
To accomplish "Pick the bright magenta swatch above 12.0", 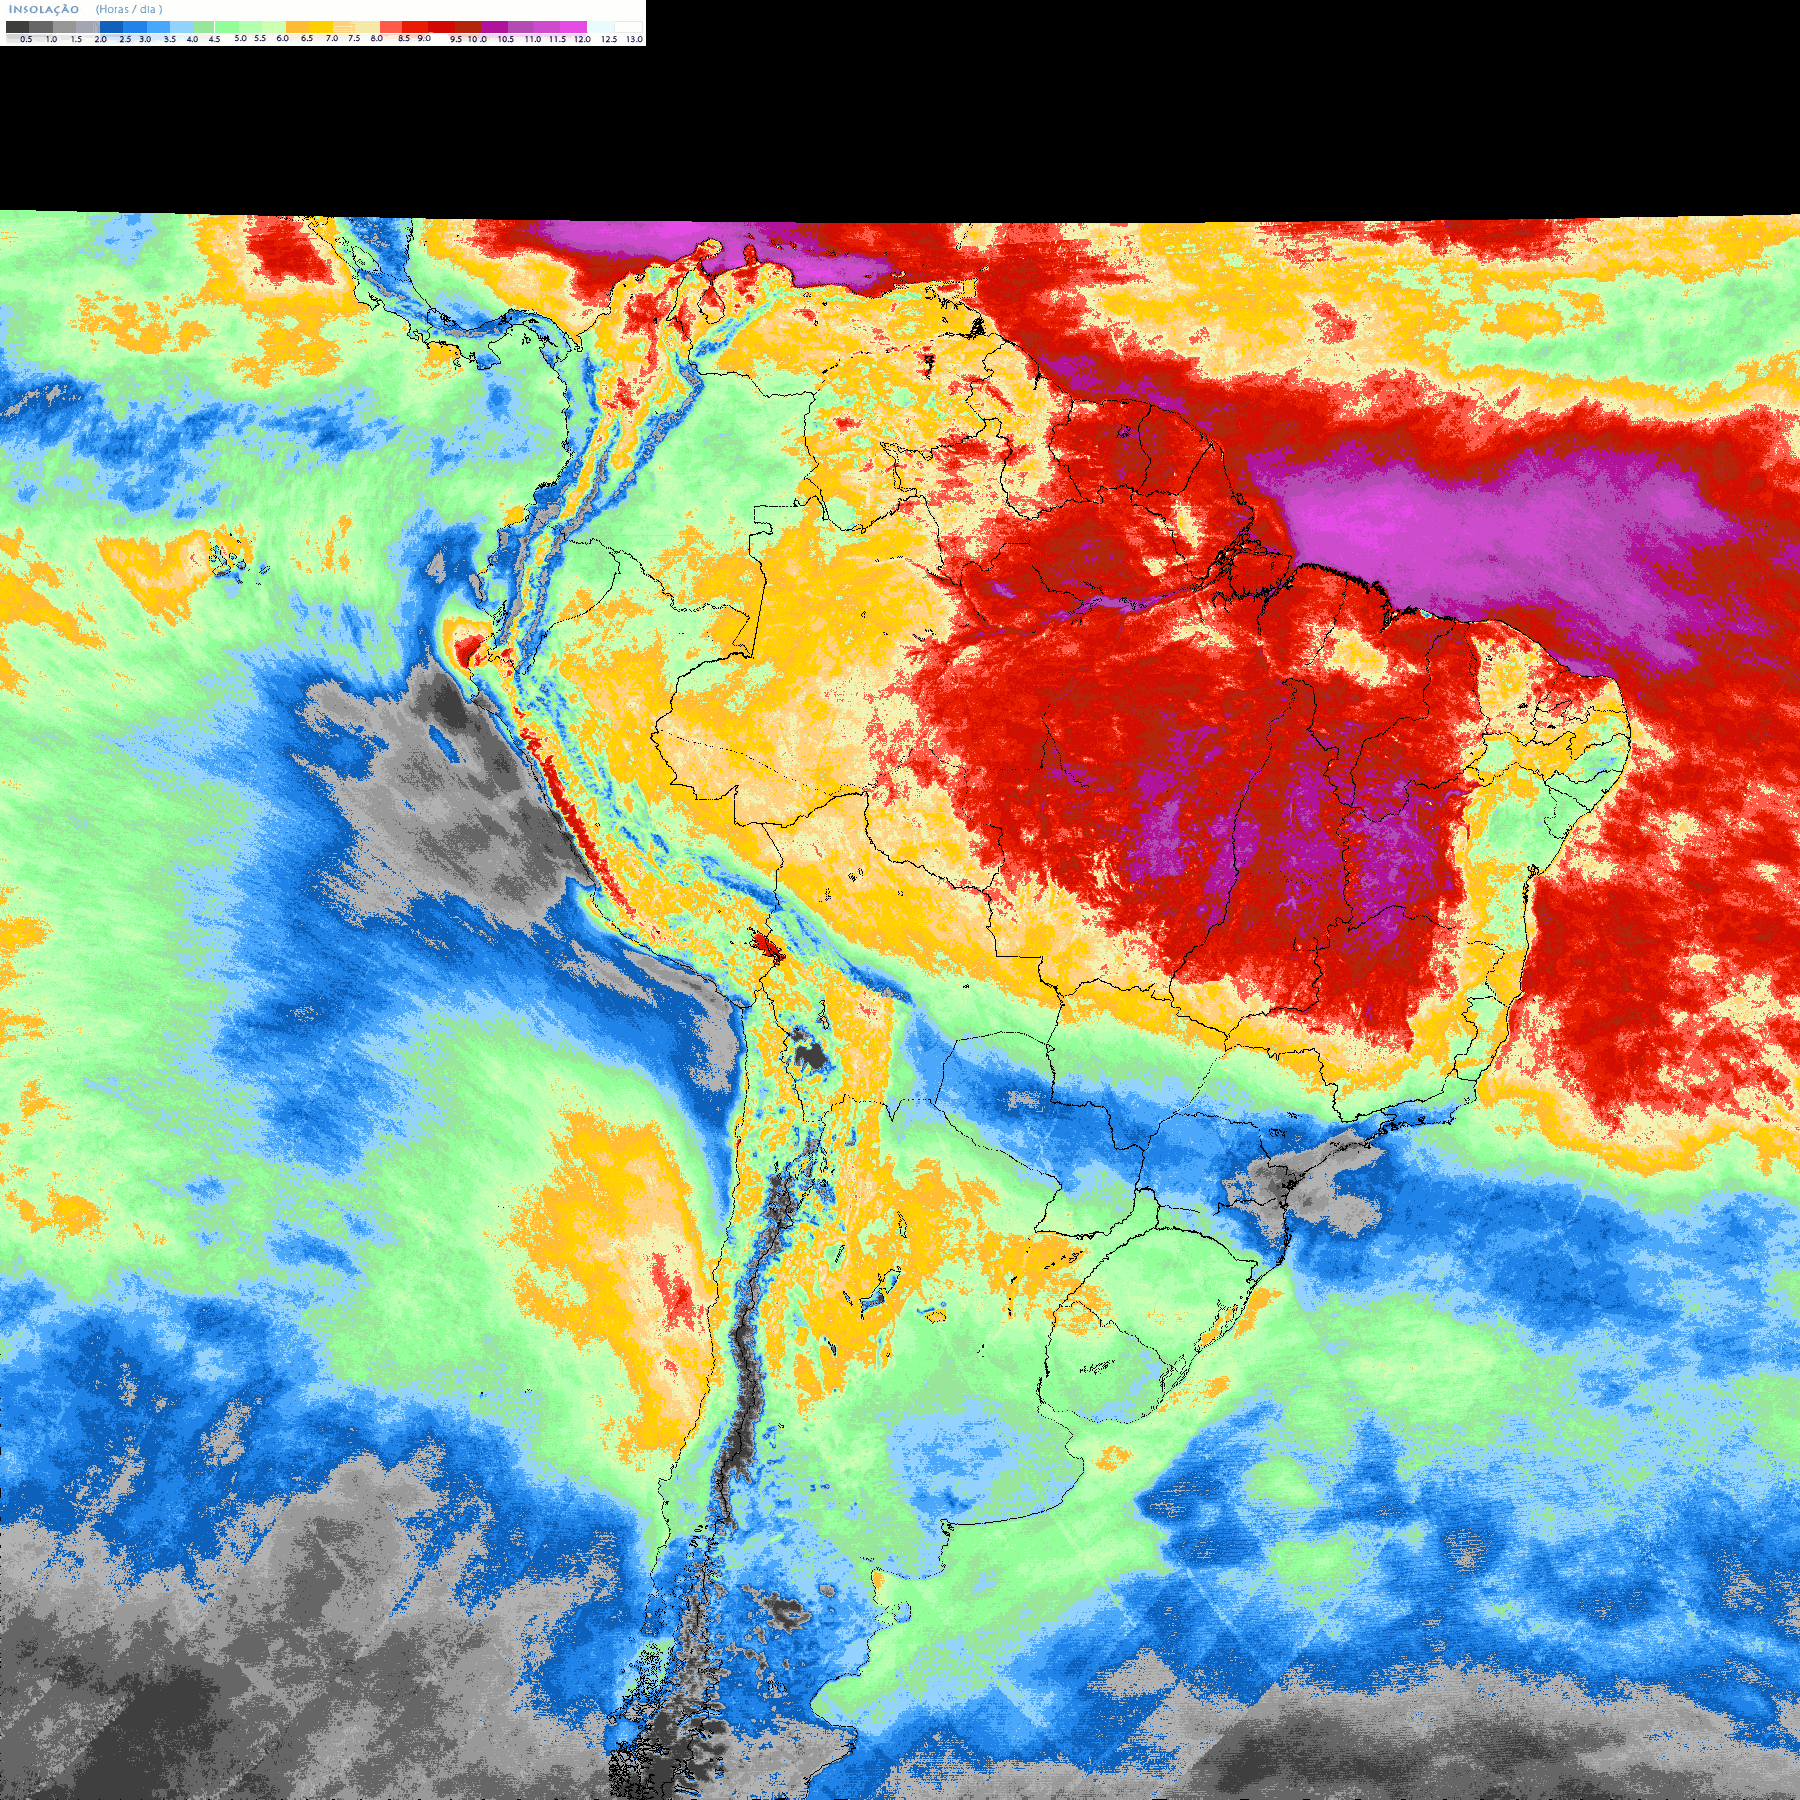I will 573,27.
